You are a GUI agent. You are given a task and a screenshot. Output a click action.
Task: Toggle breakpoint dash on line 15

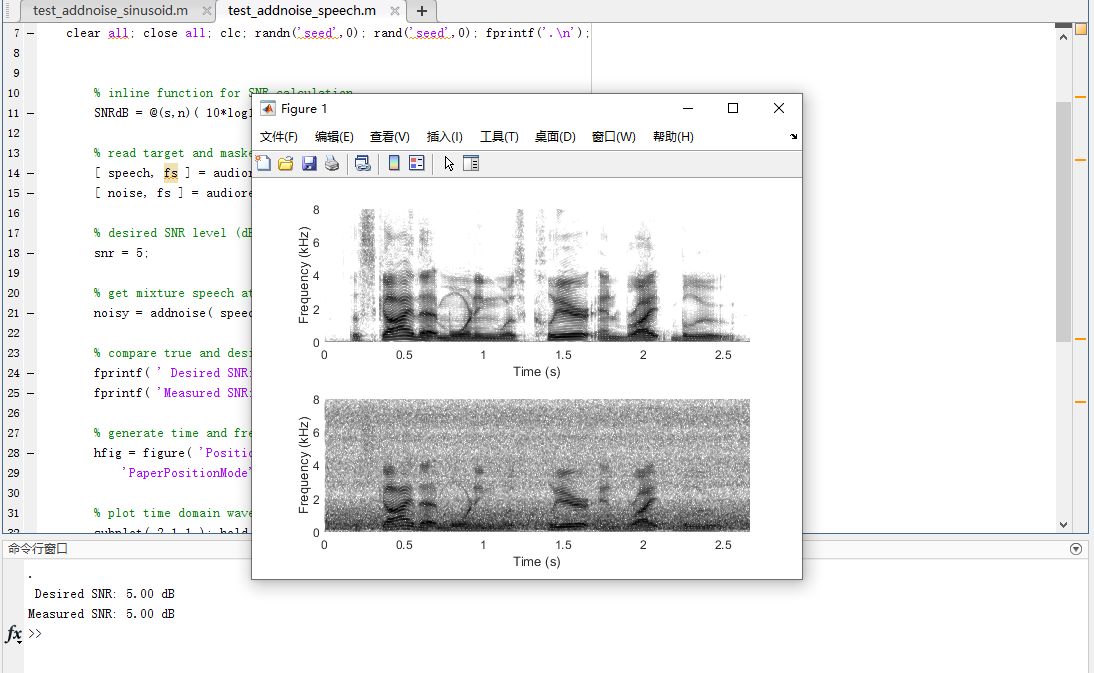31,193
